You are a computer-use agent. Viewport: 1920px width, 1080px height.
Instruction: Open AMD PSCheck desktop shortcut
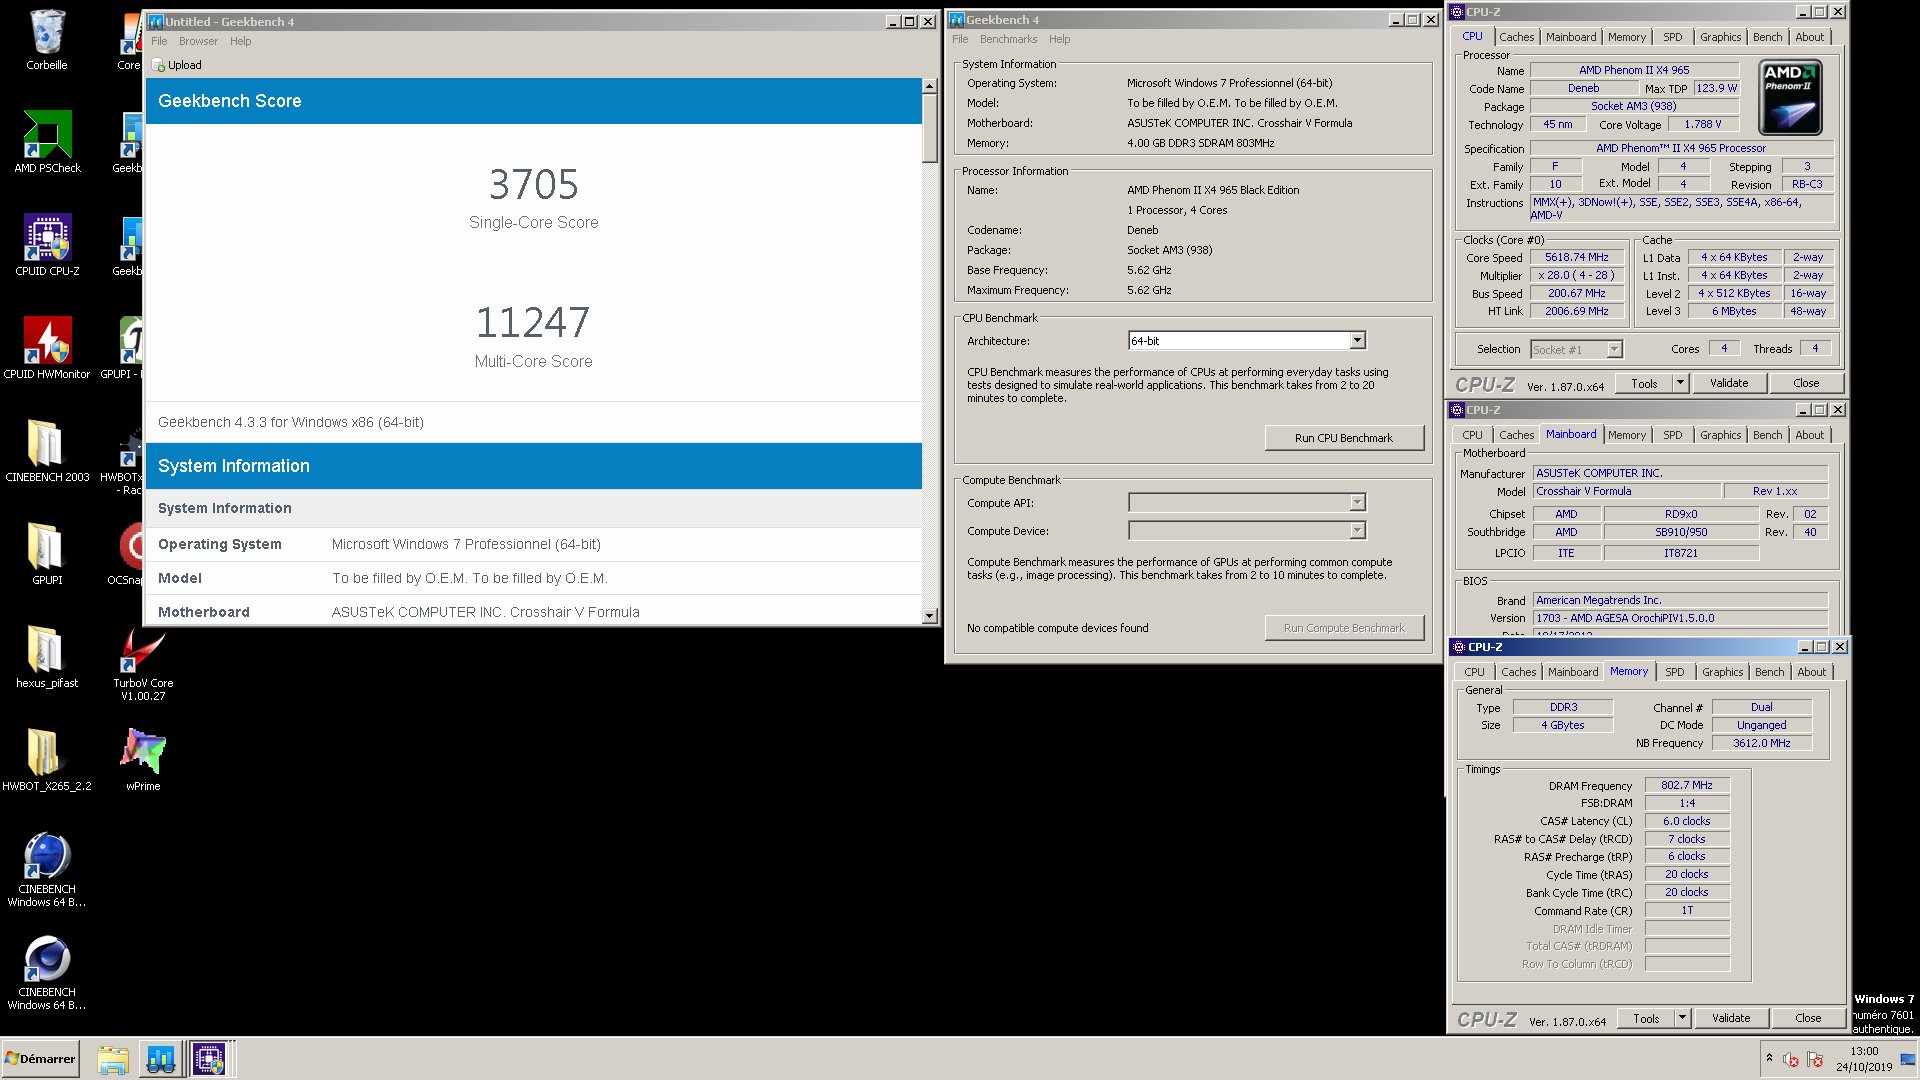pyautogui.click(x=47, y=142)
